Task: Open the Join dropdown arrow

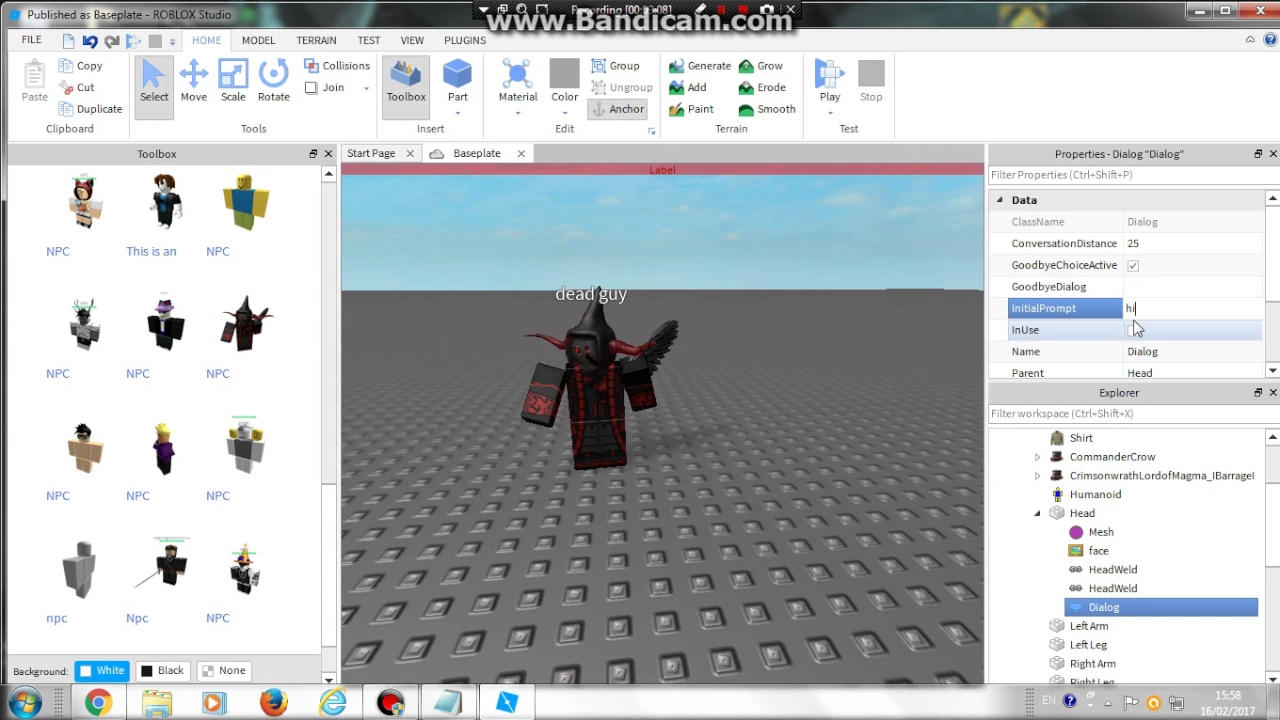Action: click(x=366, y=88)
